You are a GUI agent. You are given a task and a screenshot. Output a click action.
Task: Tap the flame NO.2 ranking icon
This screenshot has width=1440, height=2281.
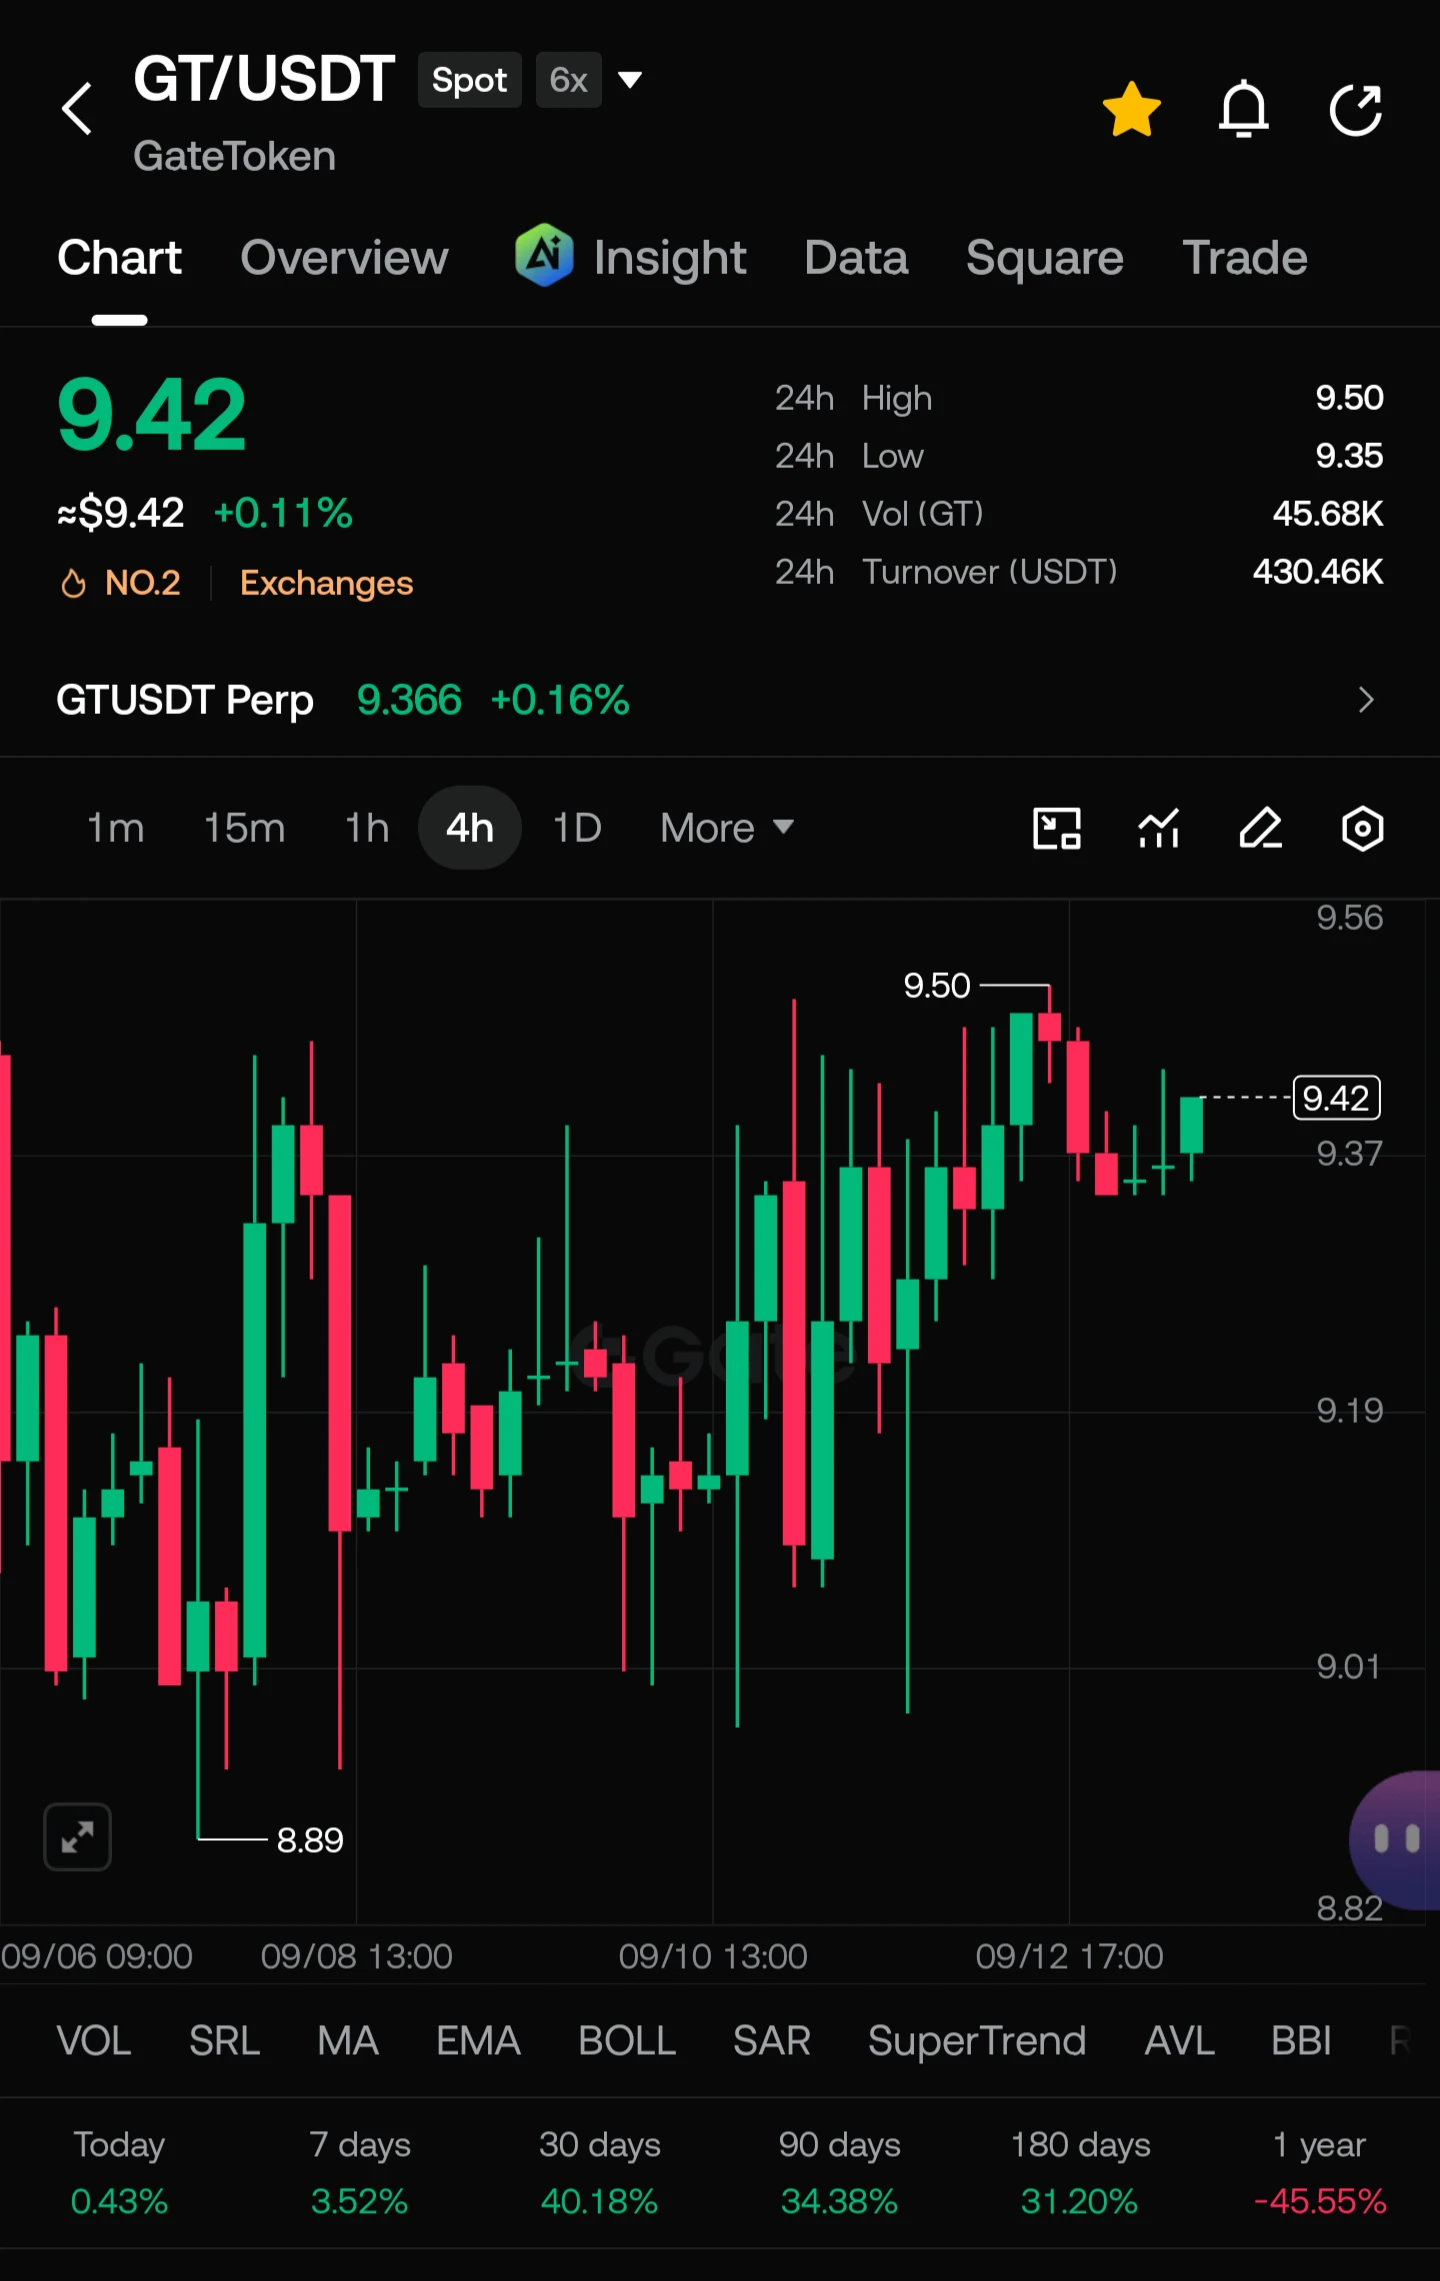coord(73,583)
